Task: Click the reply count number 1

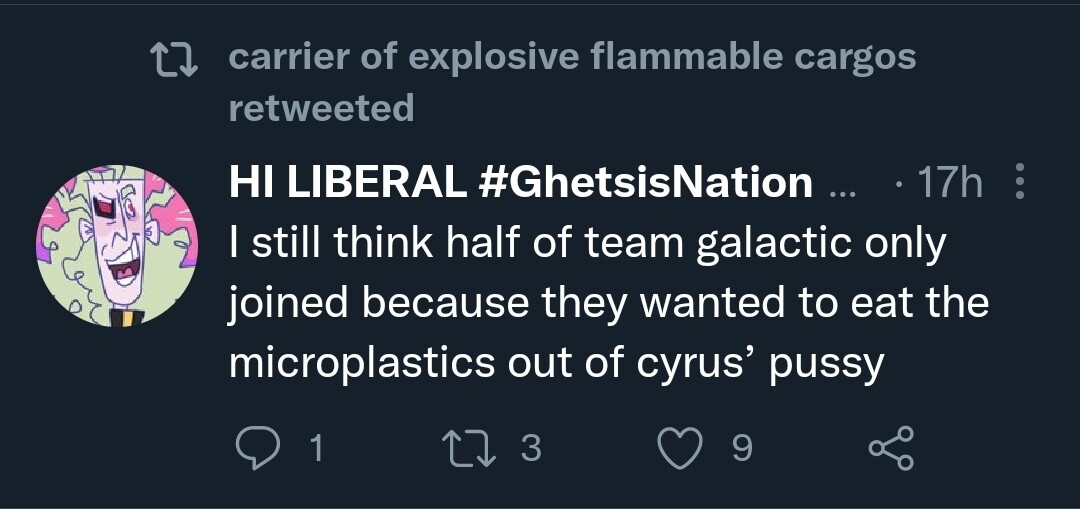Action: coord(316,449)
